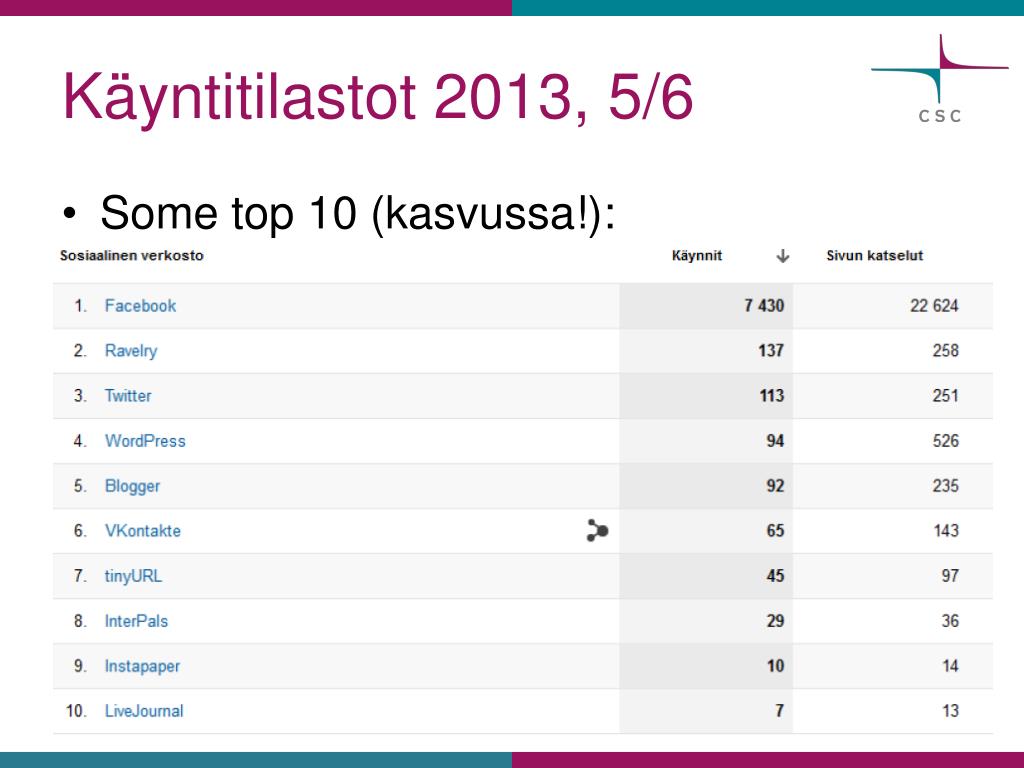This screenshot has height=768, width=1024.
Task: Open the Facebook link
Action: pos(140,306)
